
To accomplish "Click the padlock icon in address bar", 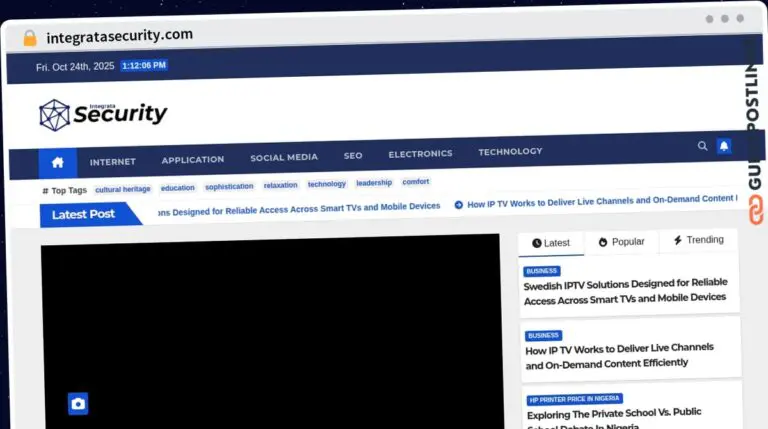I will coord(30,38).
